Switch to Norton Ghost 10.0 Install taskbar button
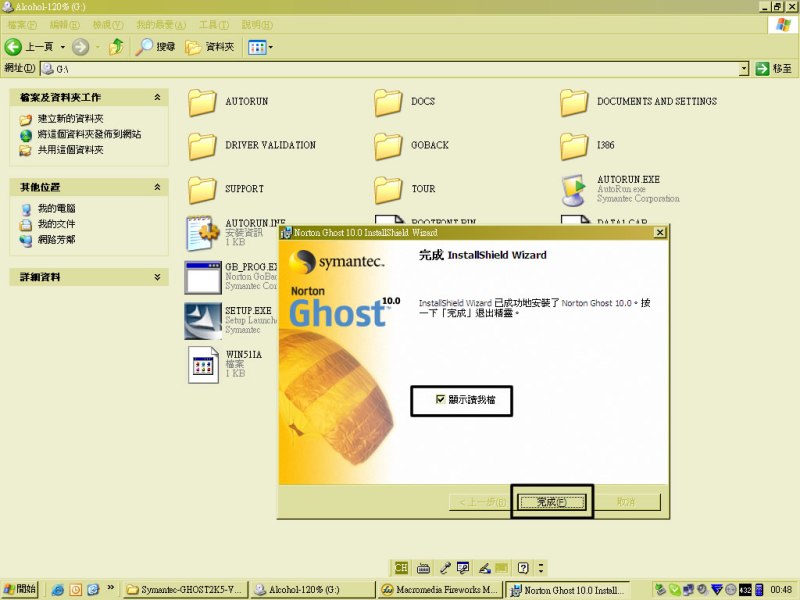 567,590
